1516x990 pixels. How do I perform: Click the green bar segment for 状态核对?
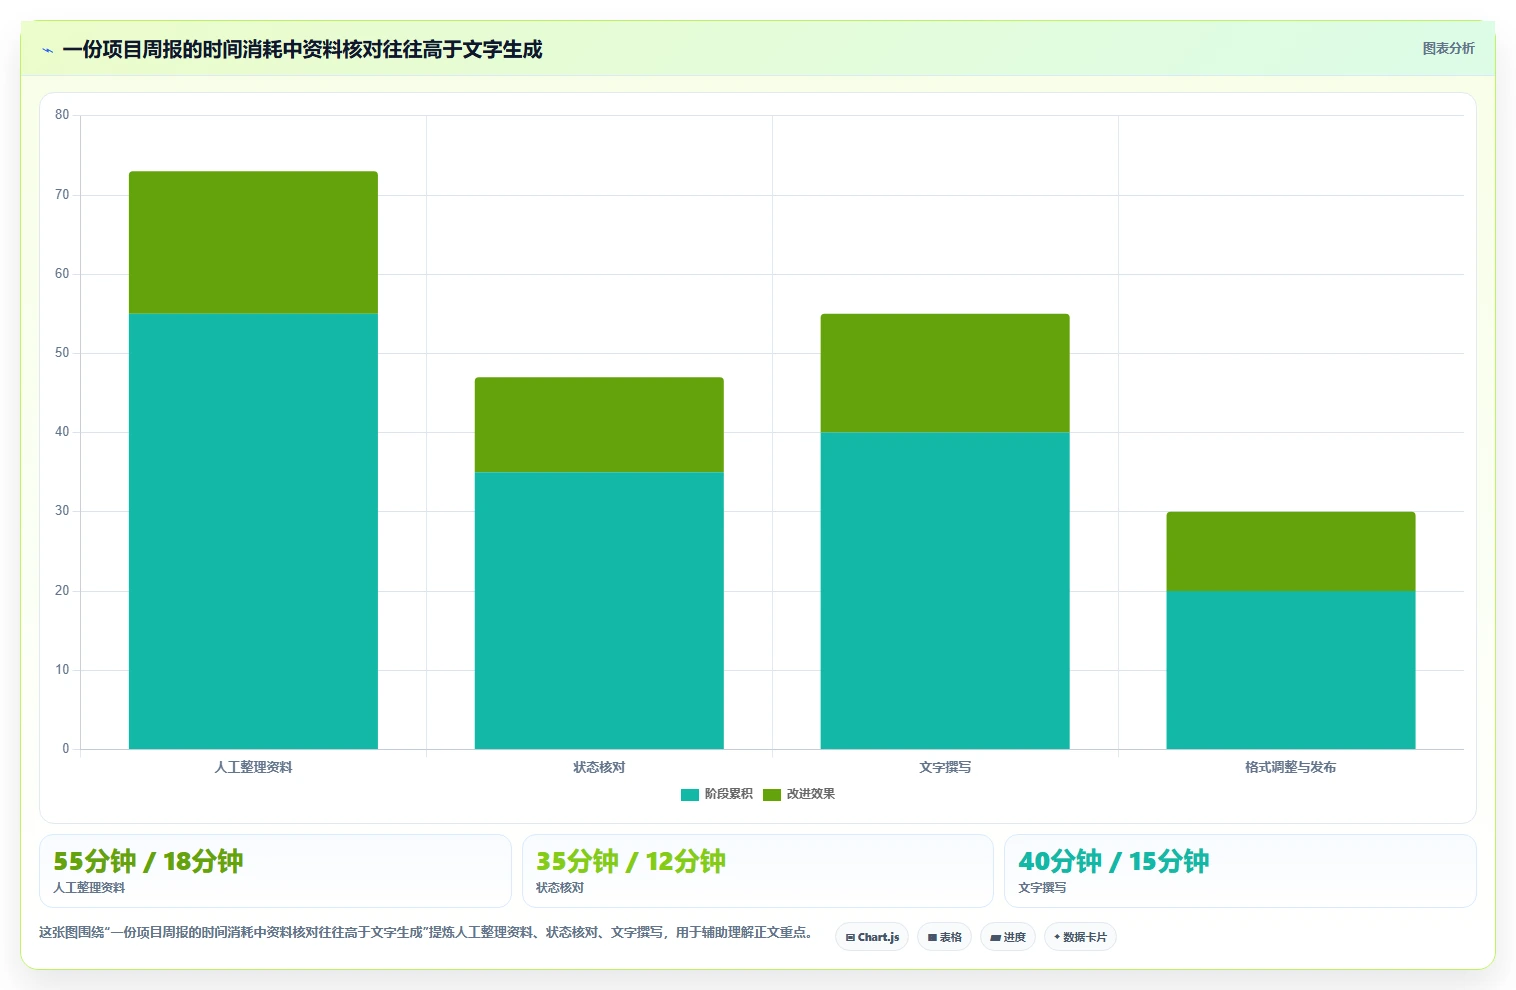point(599,425)
